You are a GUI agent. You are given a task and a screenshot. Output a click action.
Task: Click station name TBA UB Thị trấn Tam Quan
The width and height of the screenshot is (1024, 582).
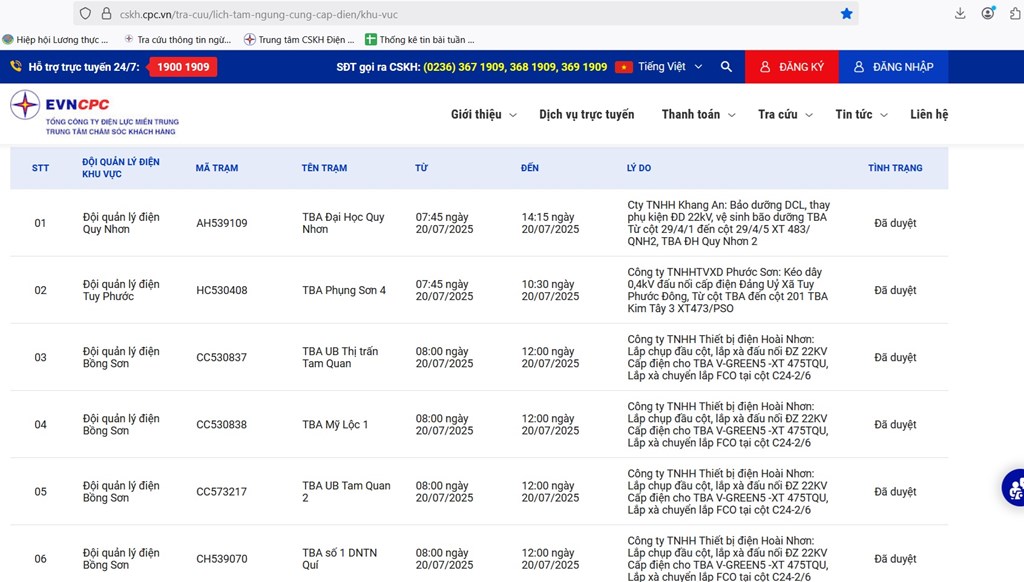(340, 357)
